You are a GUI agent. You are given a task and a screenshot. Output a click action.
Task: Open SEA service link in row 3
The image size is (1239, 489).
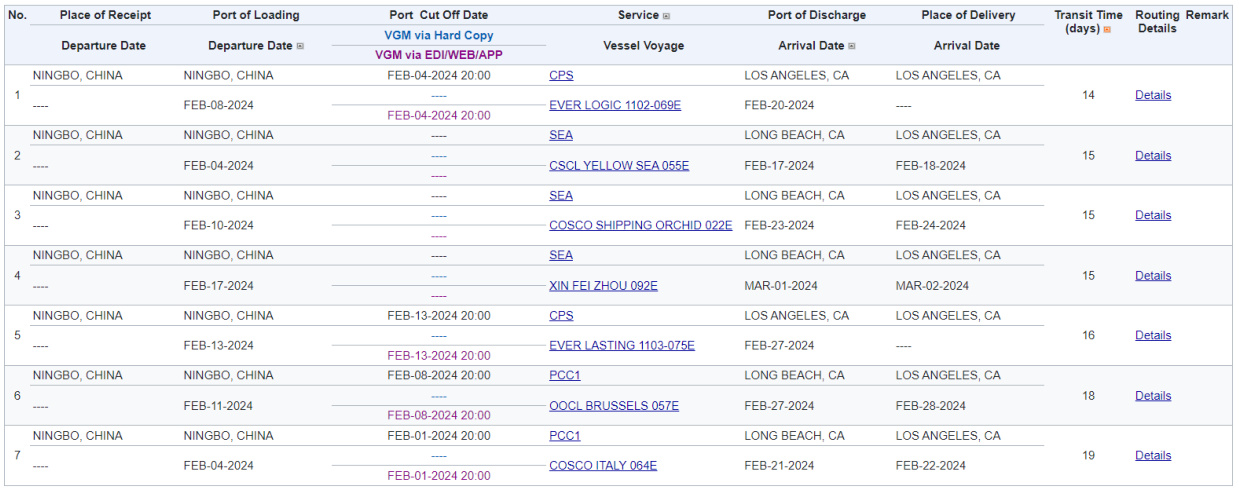[561, 196]
